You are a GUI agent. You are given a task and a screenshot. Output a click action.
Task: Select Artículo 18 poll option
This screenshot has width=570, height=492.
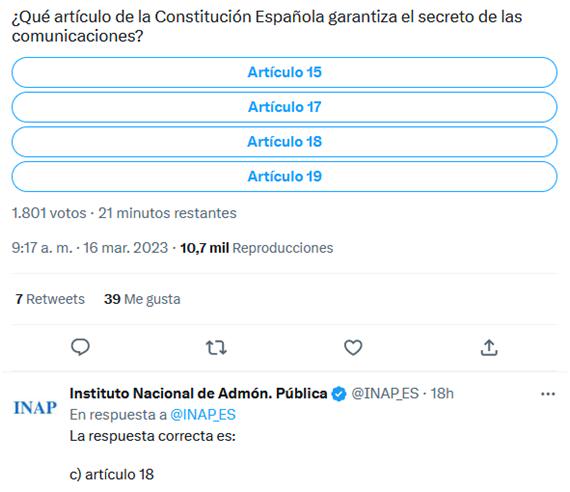(284, 141)
